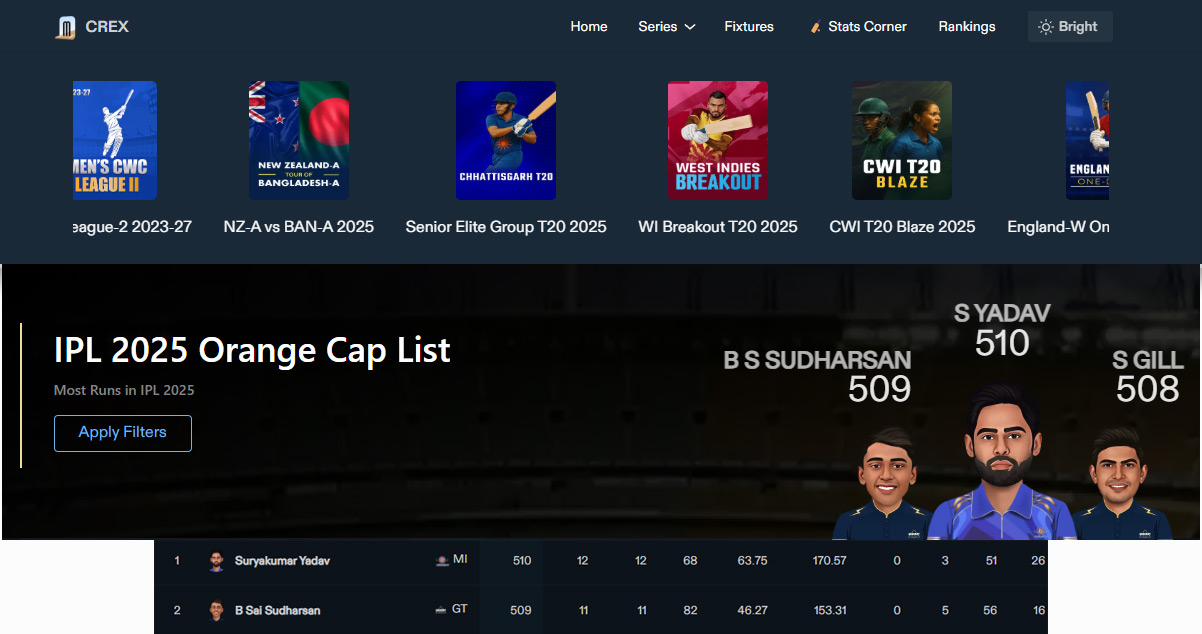The image size is (1202, 634).
Task: Click the Suryakumar Yadav name in table
Action: point(282,561)
